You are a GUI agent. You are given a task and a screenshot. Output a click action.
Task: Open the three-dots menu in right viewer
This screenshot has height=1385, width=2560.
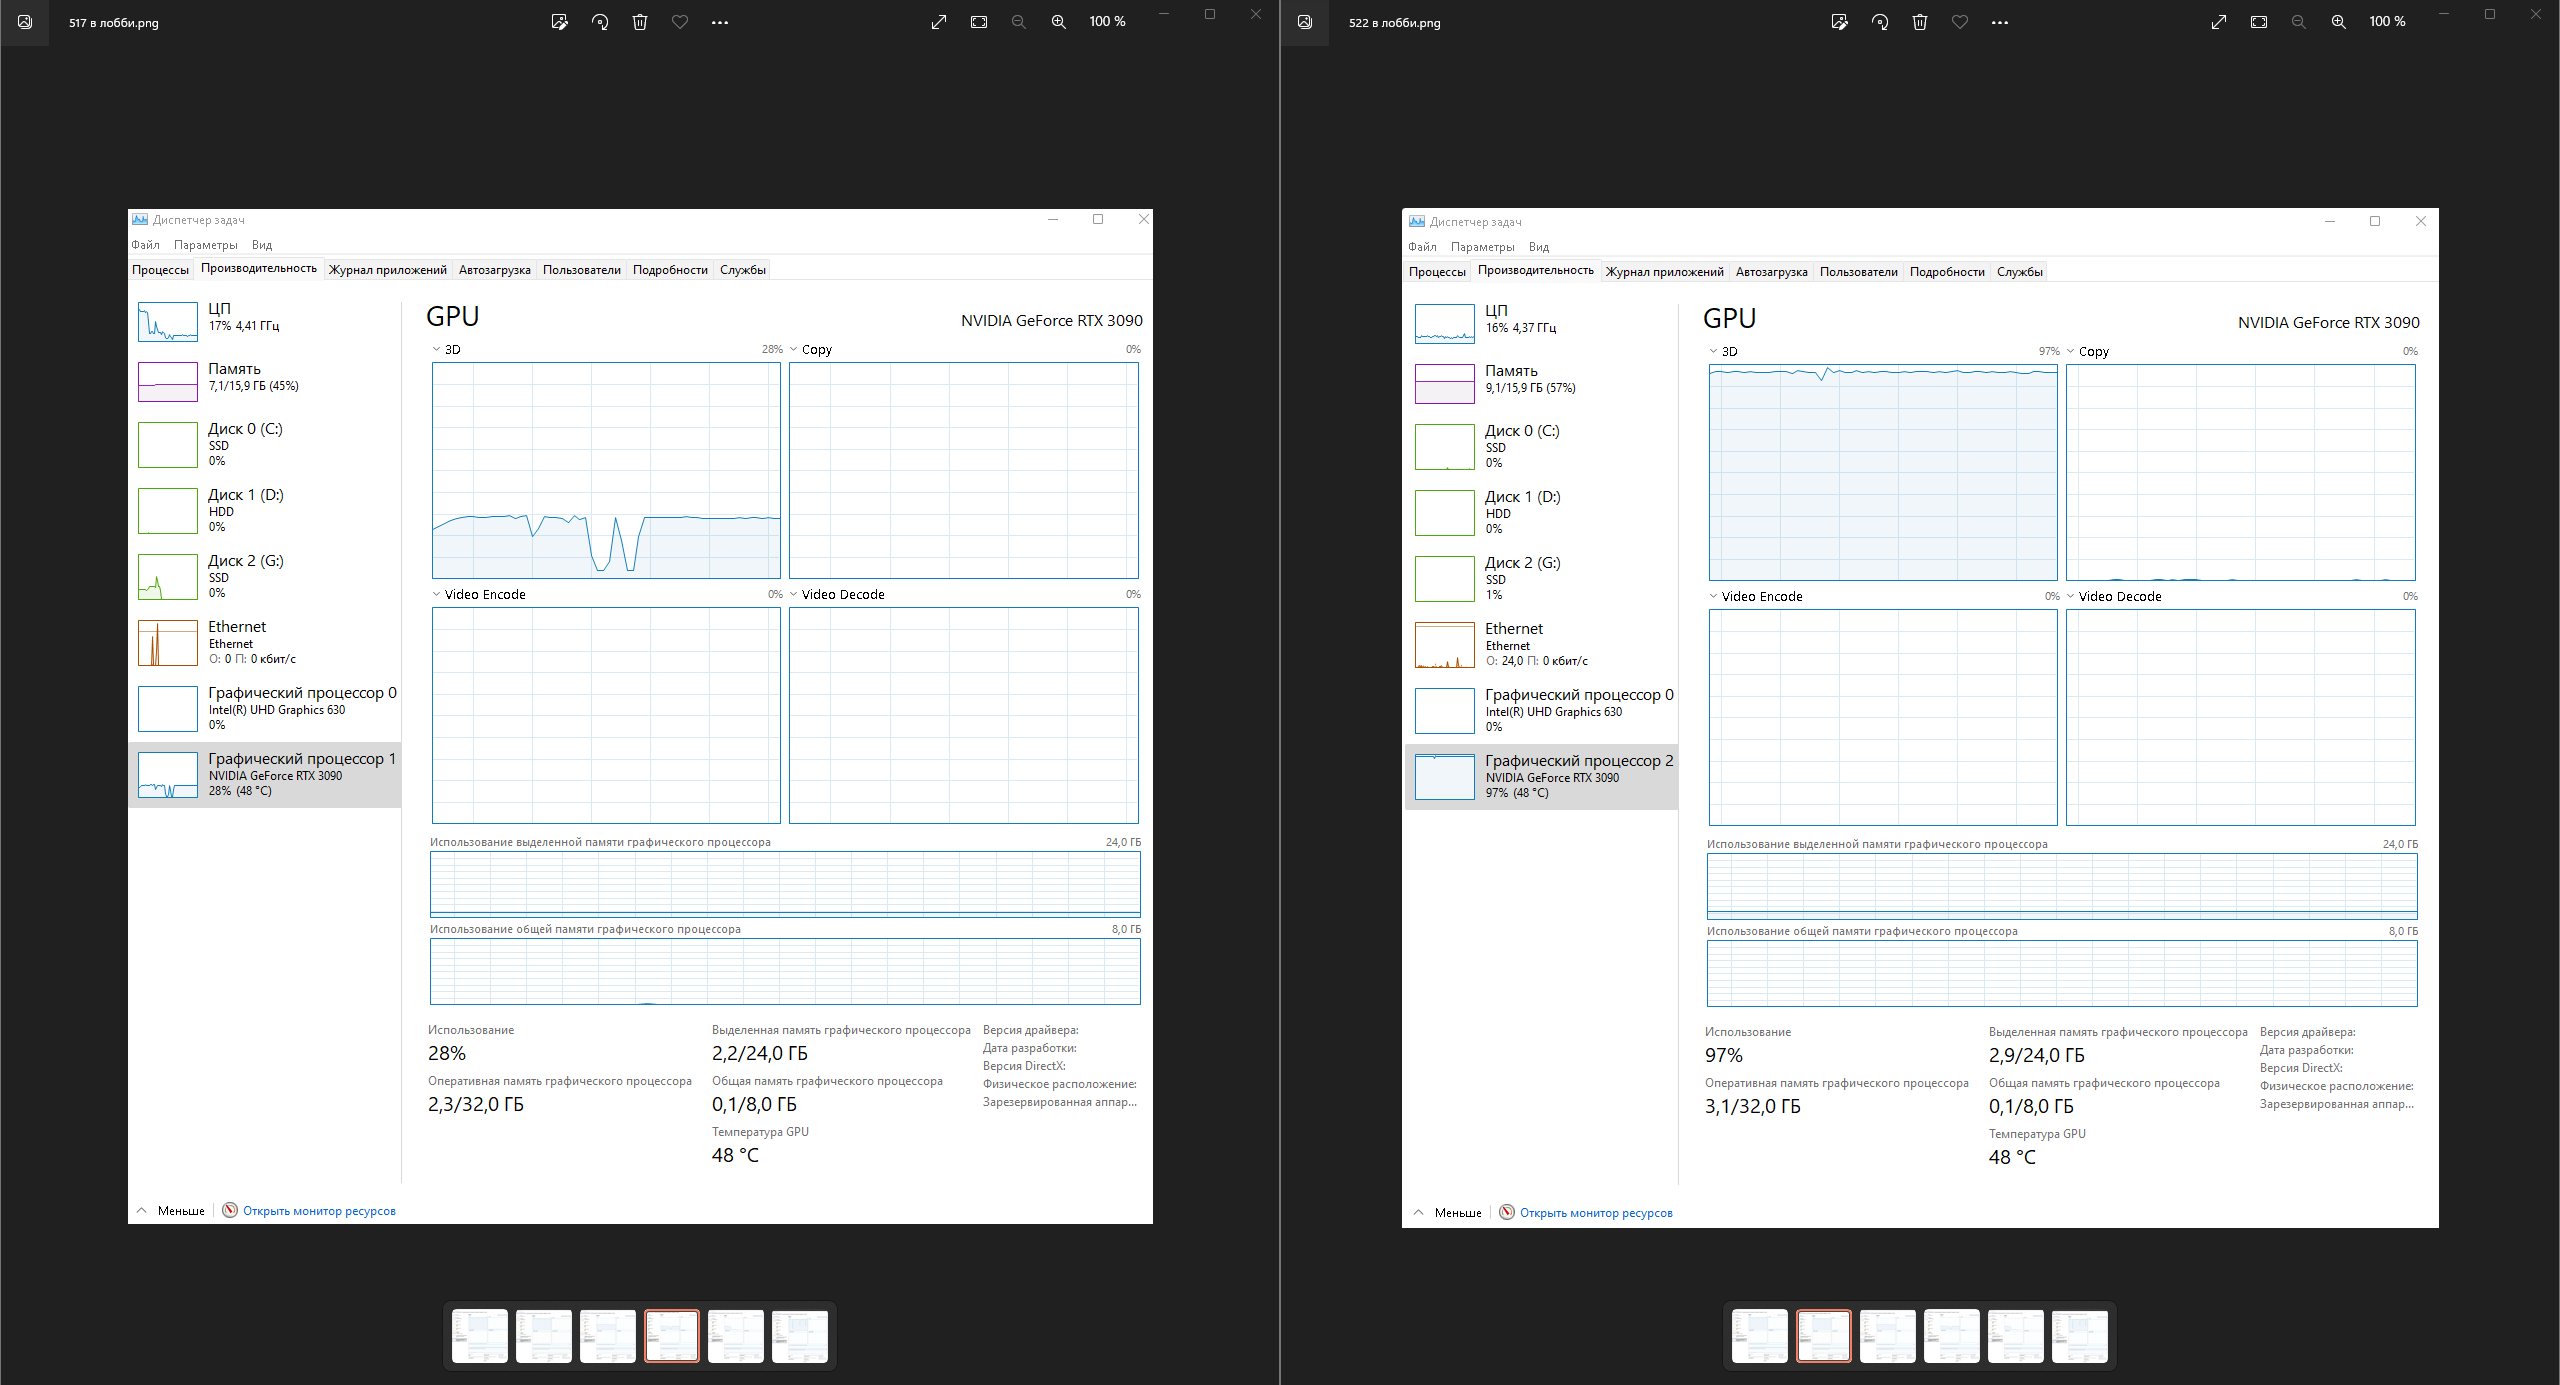[x=1999, y=22]
